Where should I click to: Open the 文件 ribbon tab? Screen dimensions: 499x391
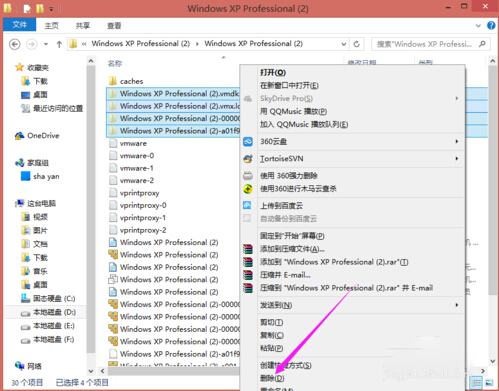[x=20, y=25]
